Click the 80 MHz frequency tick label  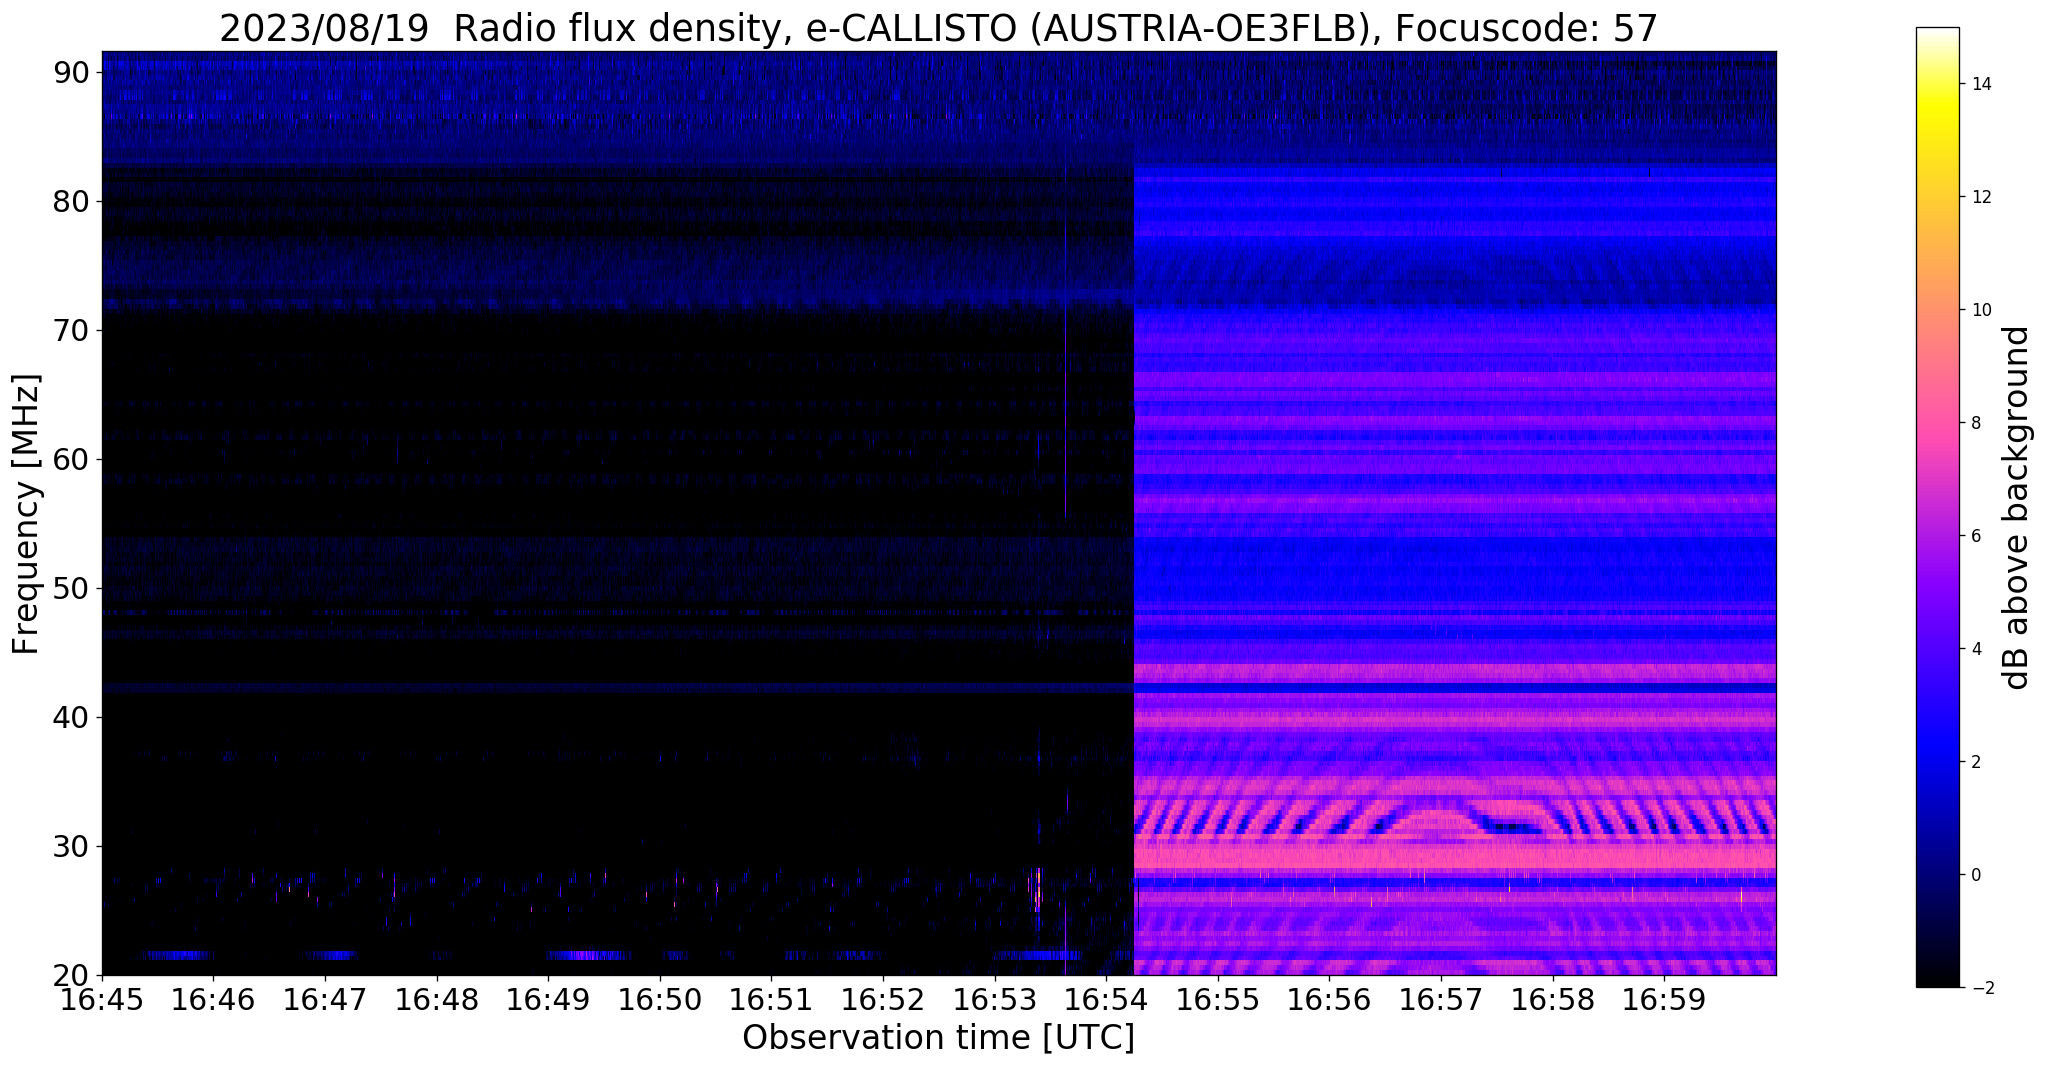click(73, 202)
